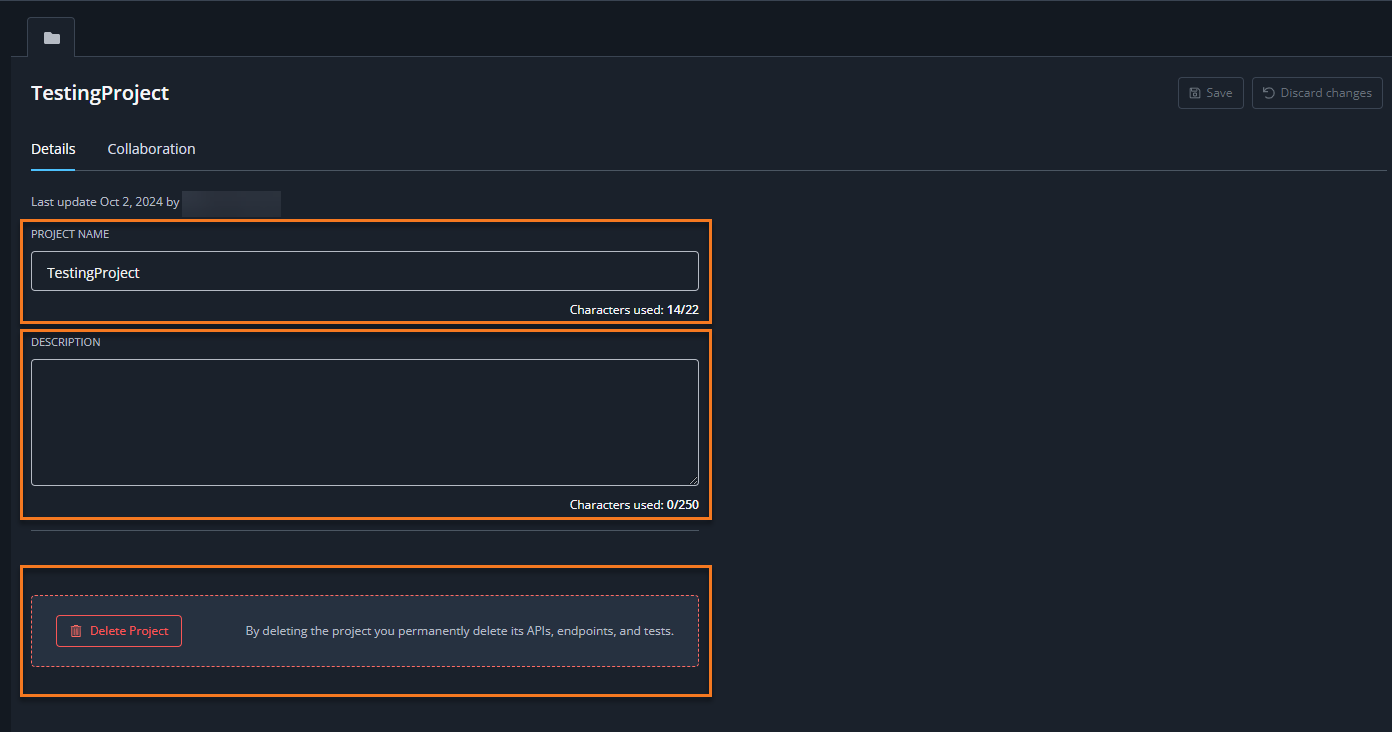Click the TestingProject page heading
Screen dimensions: 1392x732
click(x=100, y=93)
